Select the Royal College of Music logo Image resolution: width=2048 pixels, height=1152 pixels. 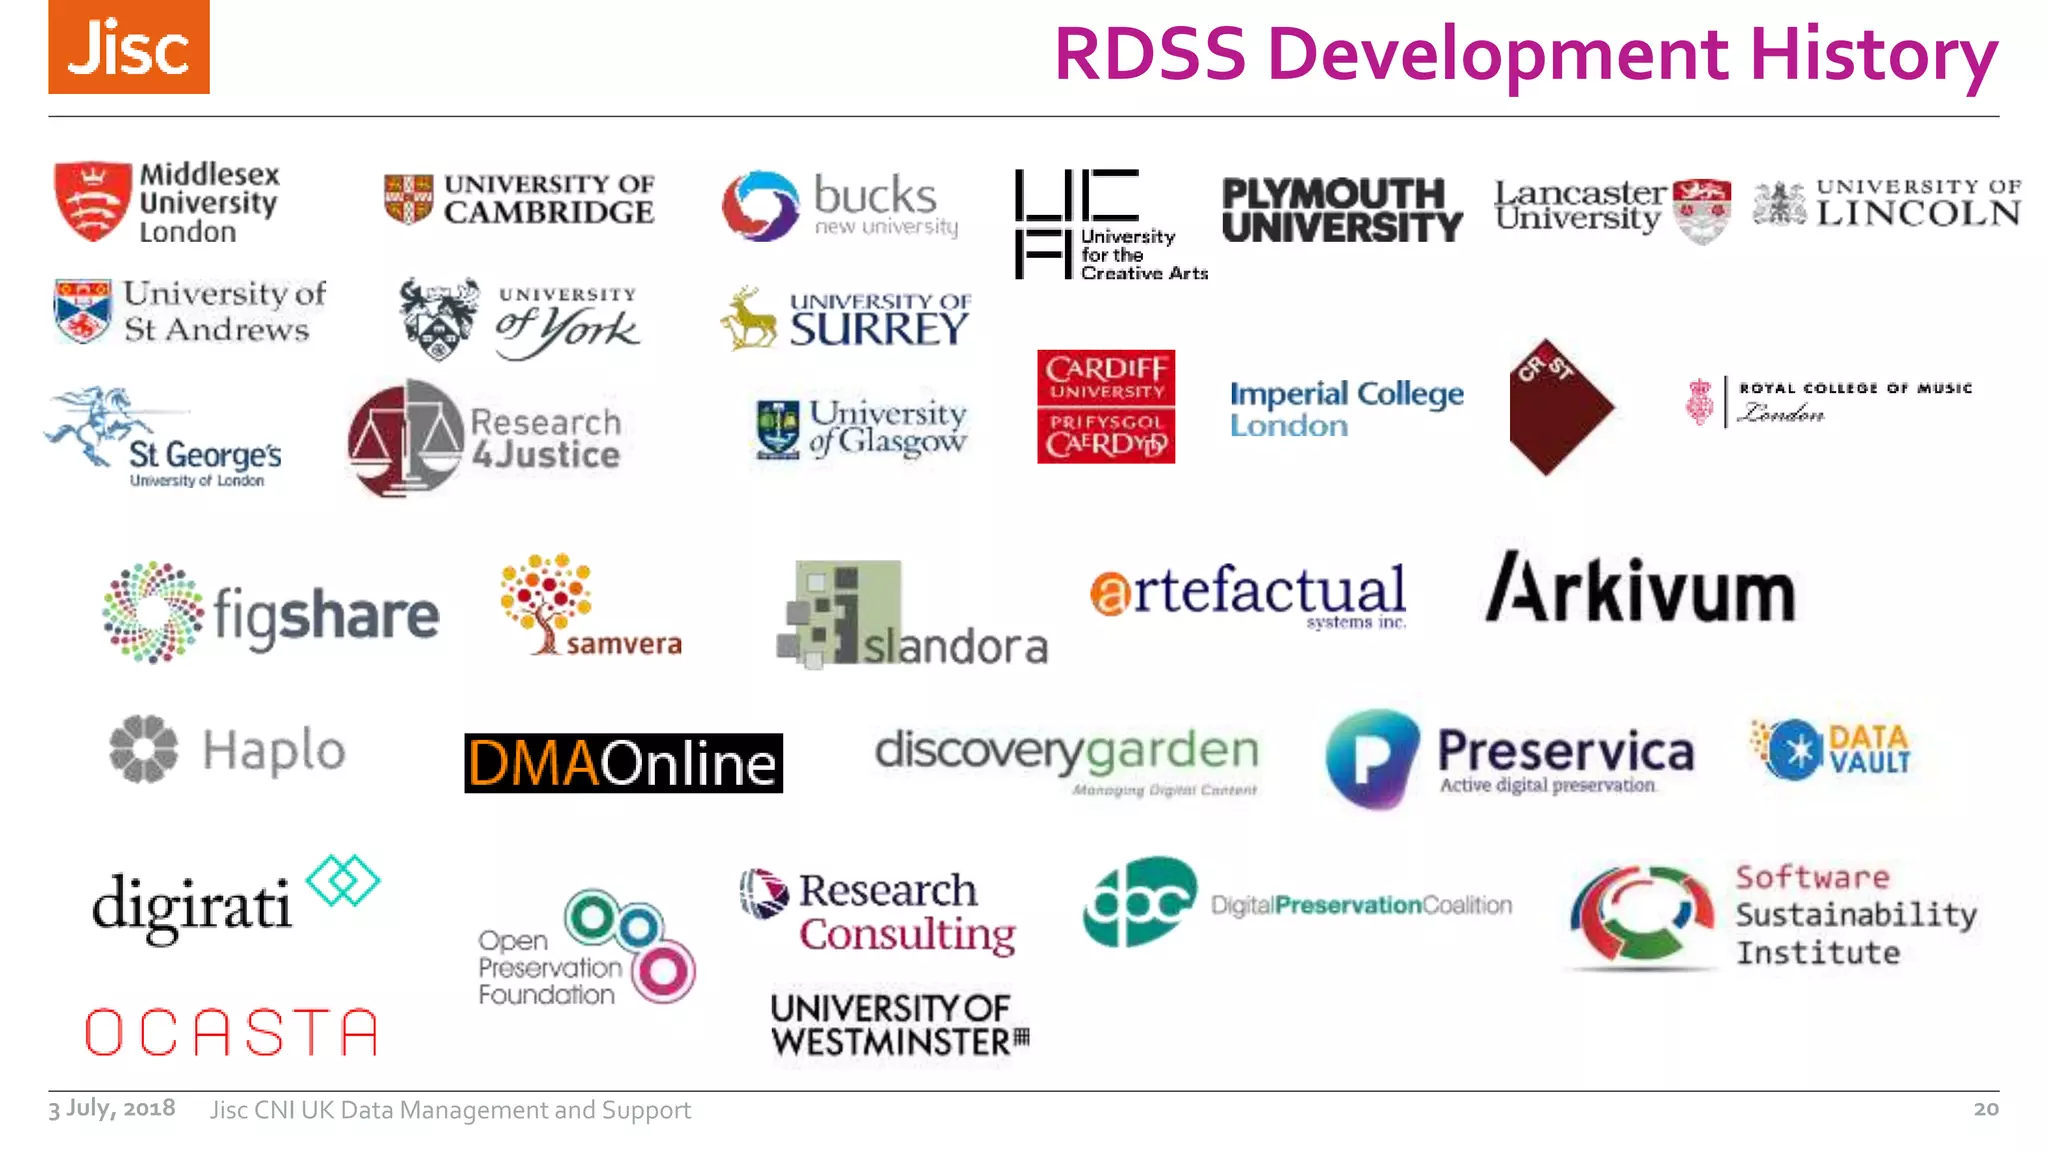pos(1829,402)
